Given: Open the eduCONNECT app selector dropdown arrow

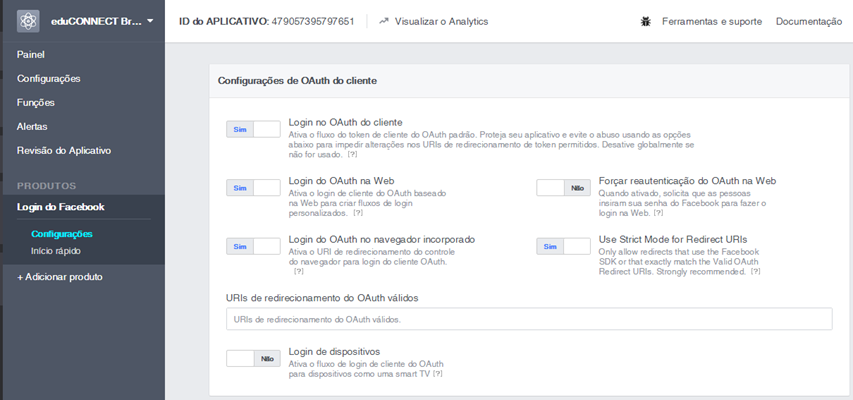Looking at the screenshot, I should [x=150, y=22].
